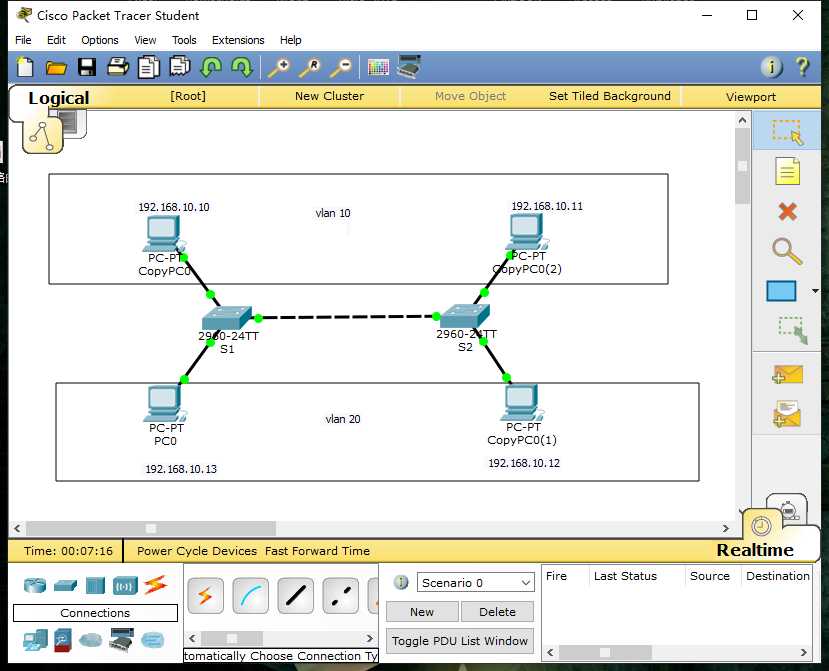Switch to the Logical workspace tab

tap(58, 98)
